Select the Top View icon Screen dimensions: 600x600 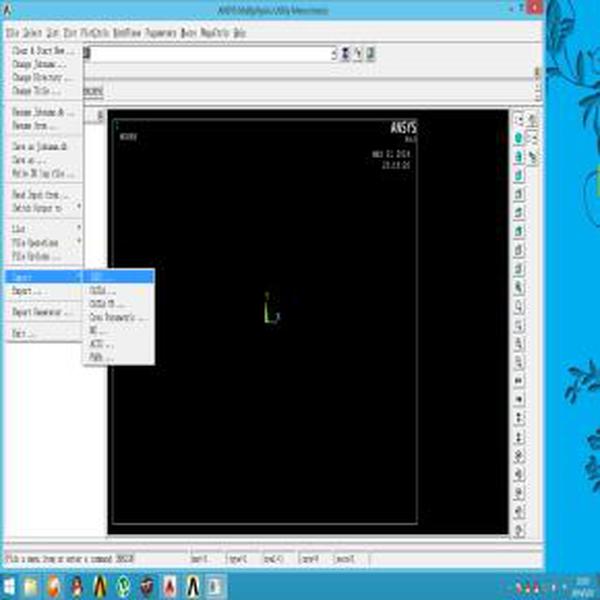pos(518,213)
